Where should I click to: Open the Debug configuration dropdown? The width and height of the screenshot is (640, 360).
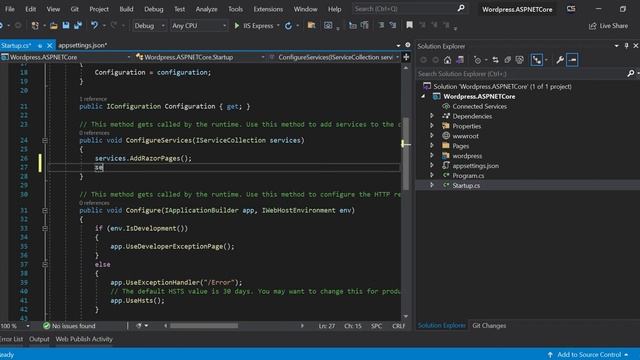pyautogui.click(x=149, y=26)
